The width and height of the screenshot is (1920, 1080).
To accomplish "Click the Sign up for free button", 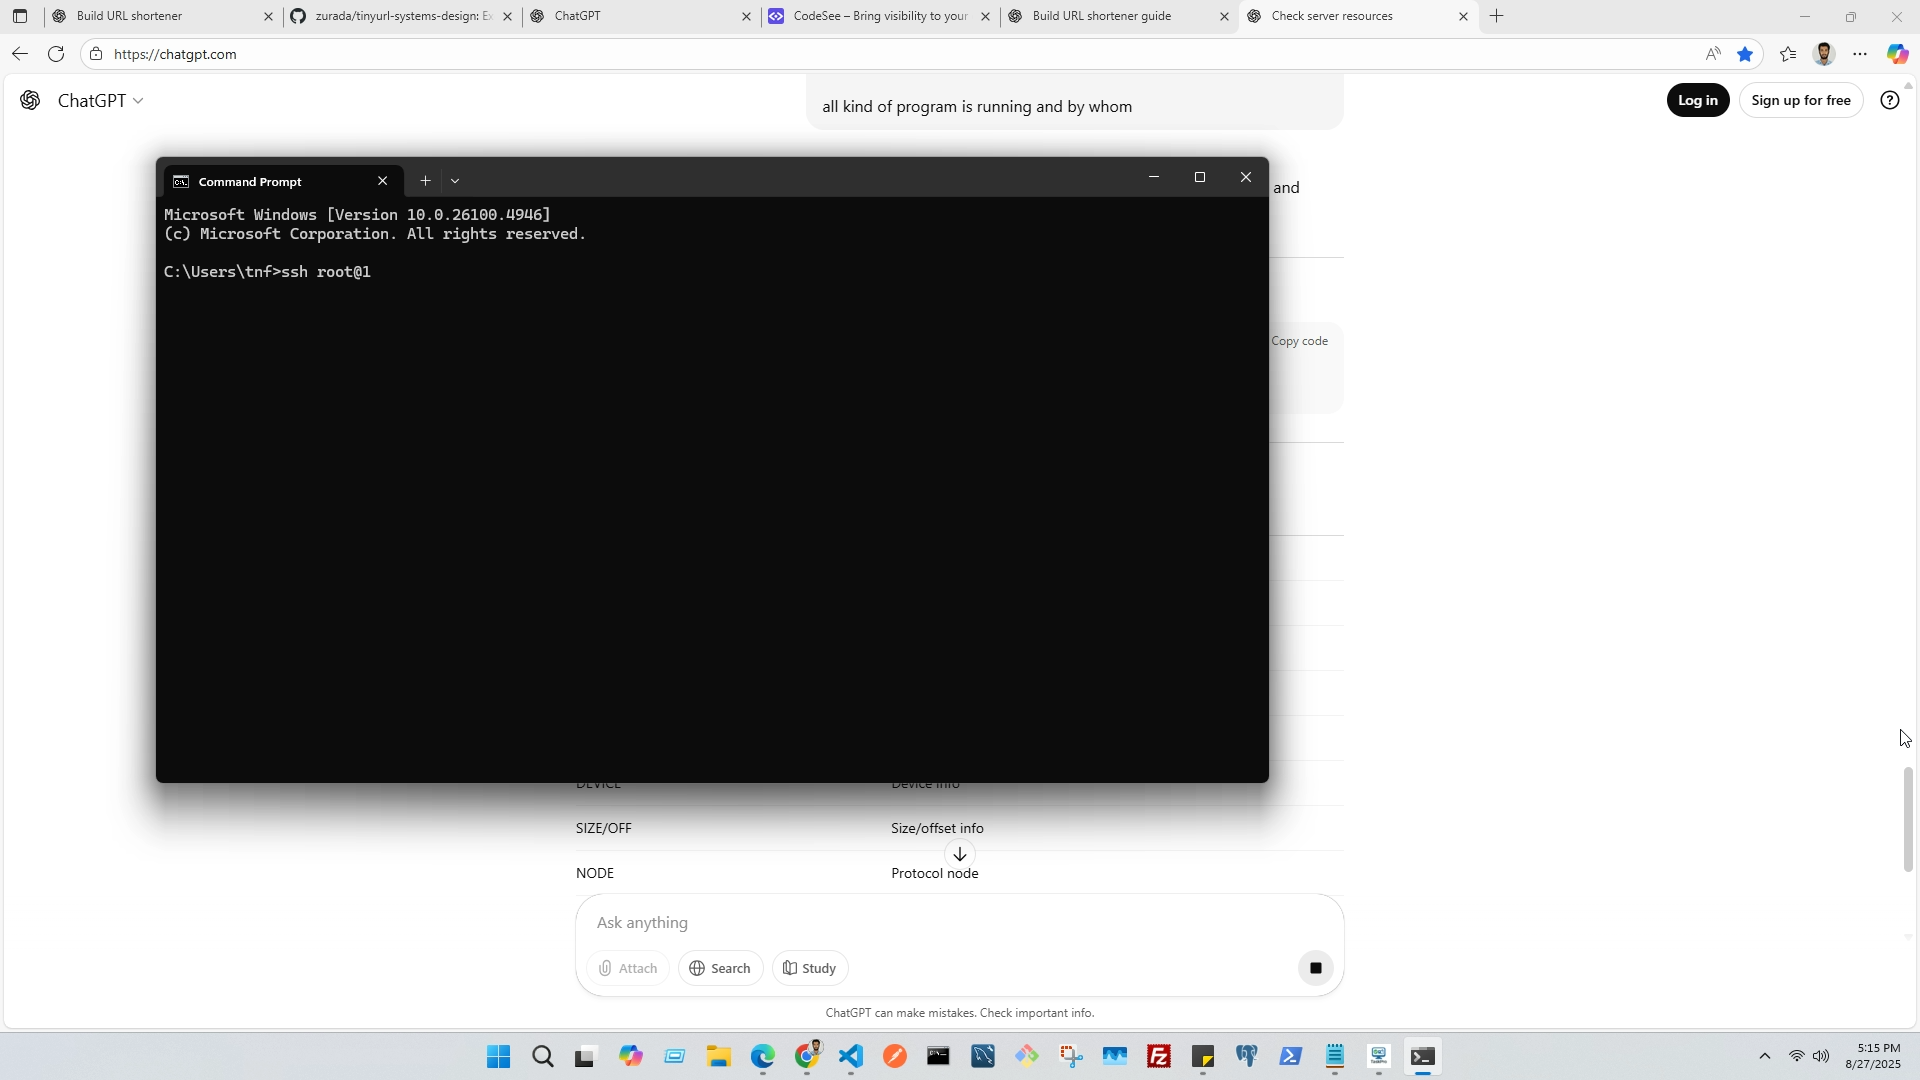I will 1800,100.
